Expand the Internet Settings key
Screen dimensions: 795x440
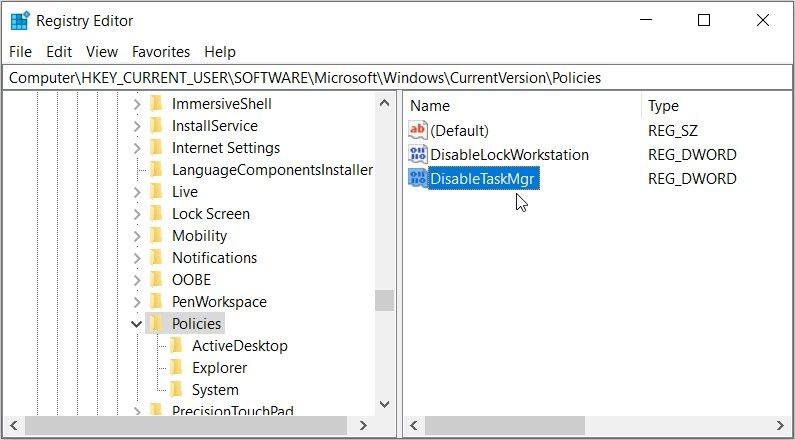coord(136,148)
